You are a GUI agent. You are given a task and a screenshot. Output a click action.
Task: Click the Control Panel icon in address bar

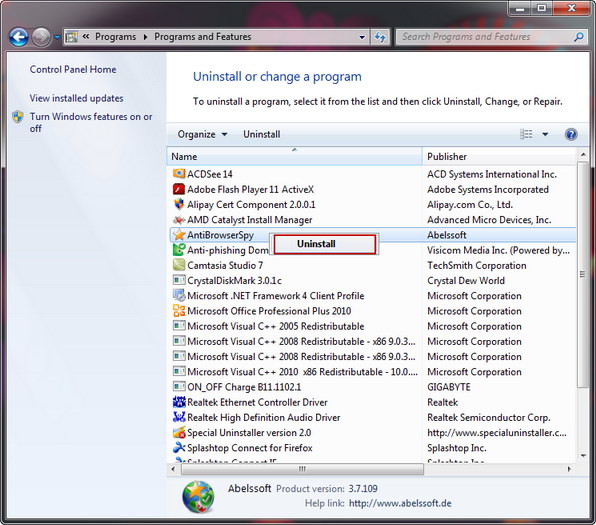click(x=71, y=37)
